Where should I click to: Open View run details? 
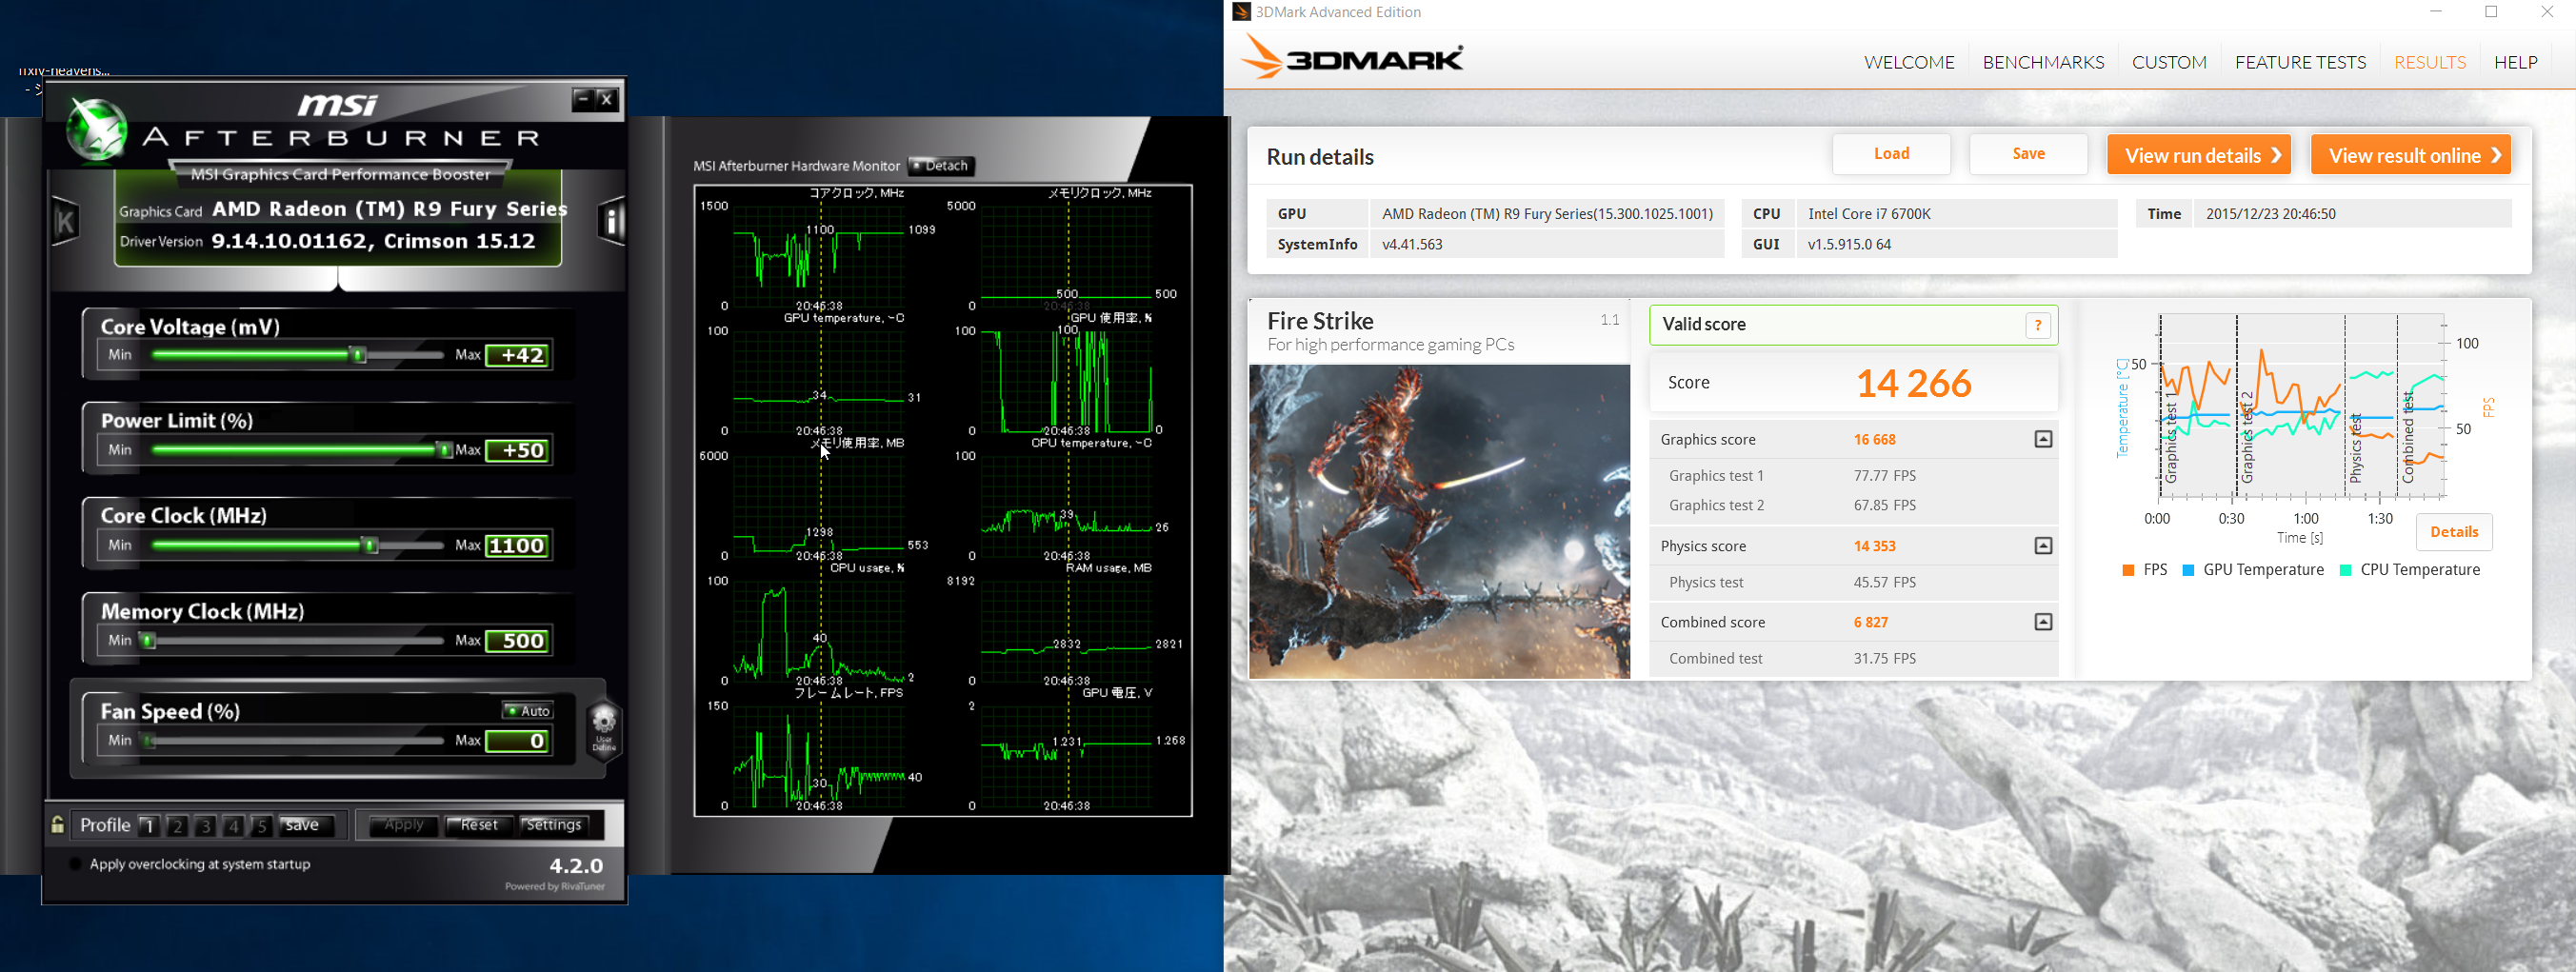2198,155
